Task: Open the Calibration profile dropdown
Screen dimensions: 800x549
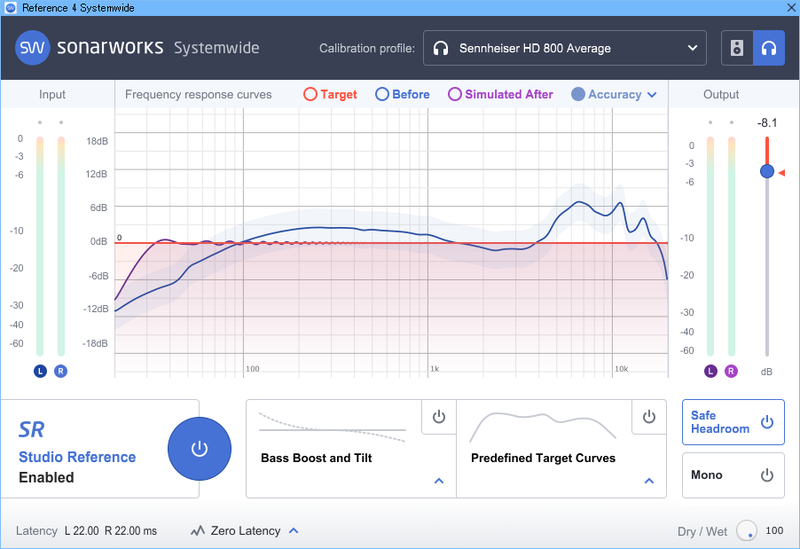Action: click(x=564, y=48)
